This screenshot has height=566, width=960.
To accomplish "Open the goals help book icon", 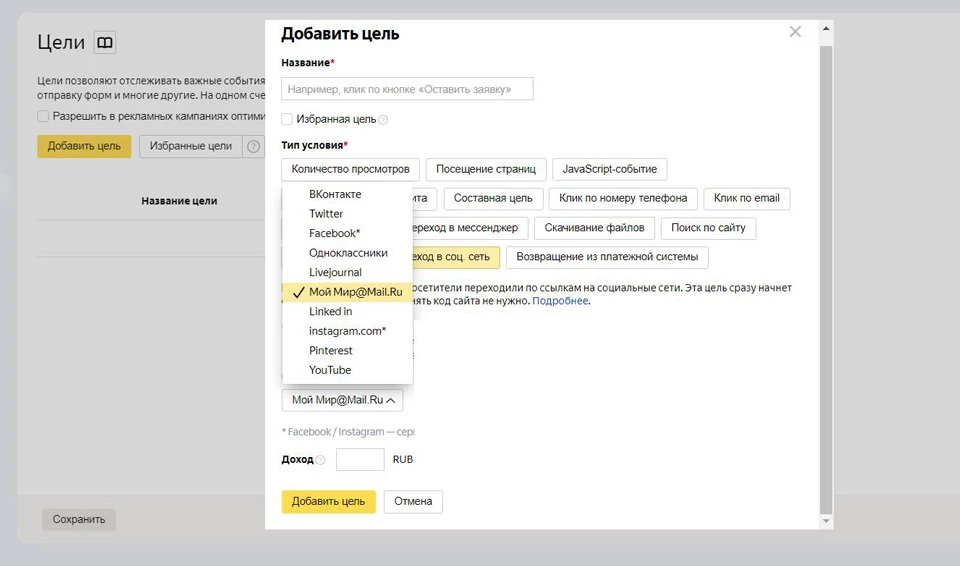I will (105, 42).
